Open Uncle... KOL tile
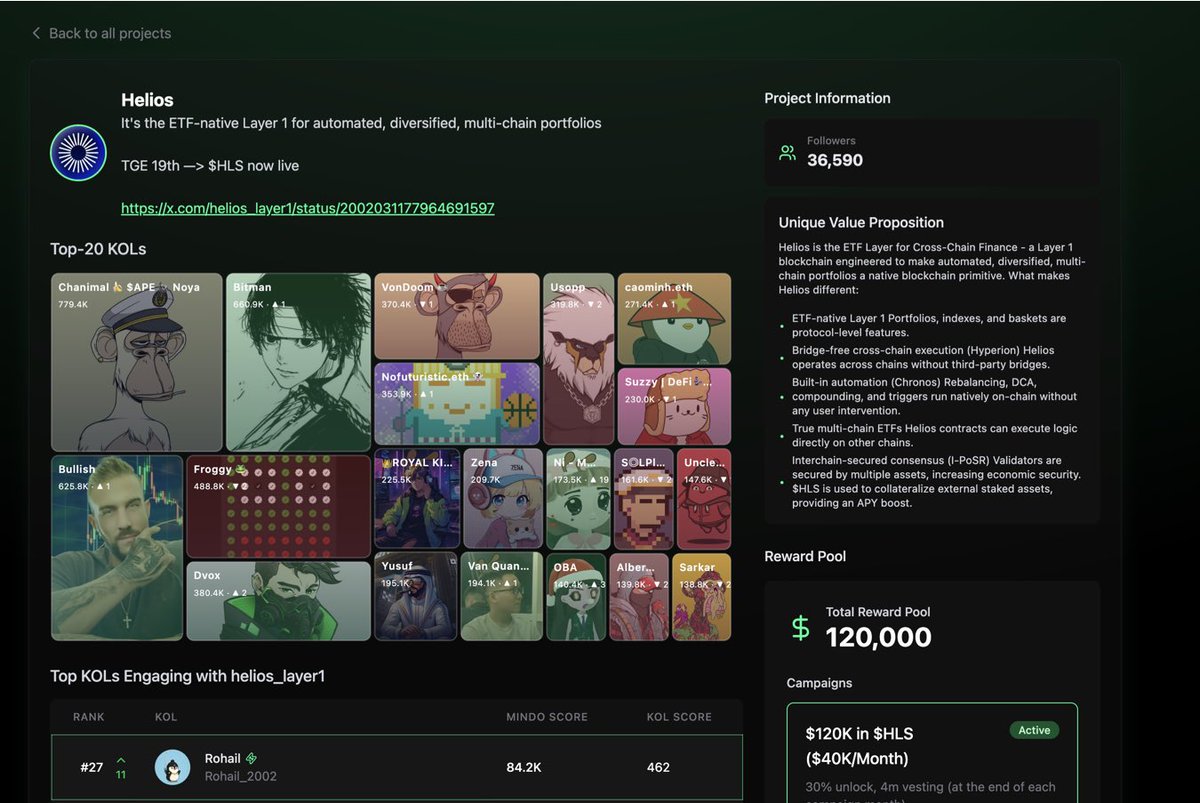This screenshot has width=1200, height=803. click(x=704, y=498)
